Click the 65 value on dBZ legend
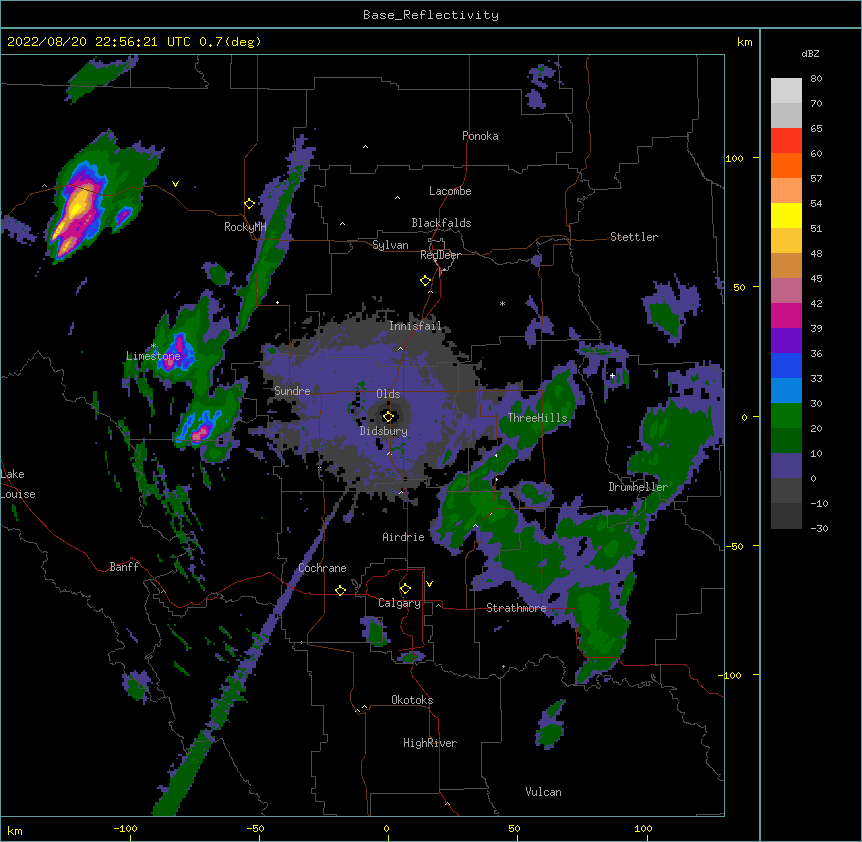862x842 pixels. pos(816,129)
